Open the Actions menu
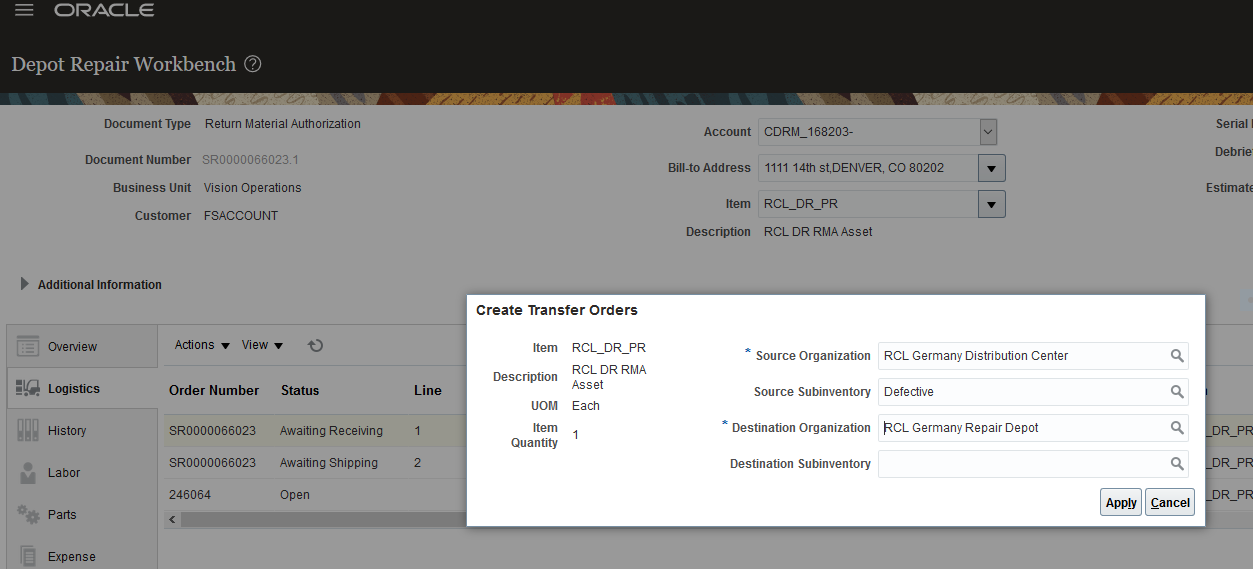Viewport: 1253px width, 569px height. (202, 345)
